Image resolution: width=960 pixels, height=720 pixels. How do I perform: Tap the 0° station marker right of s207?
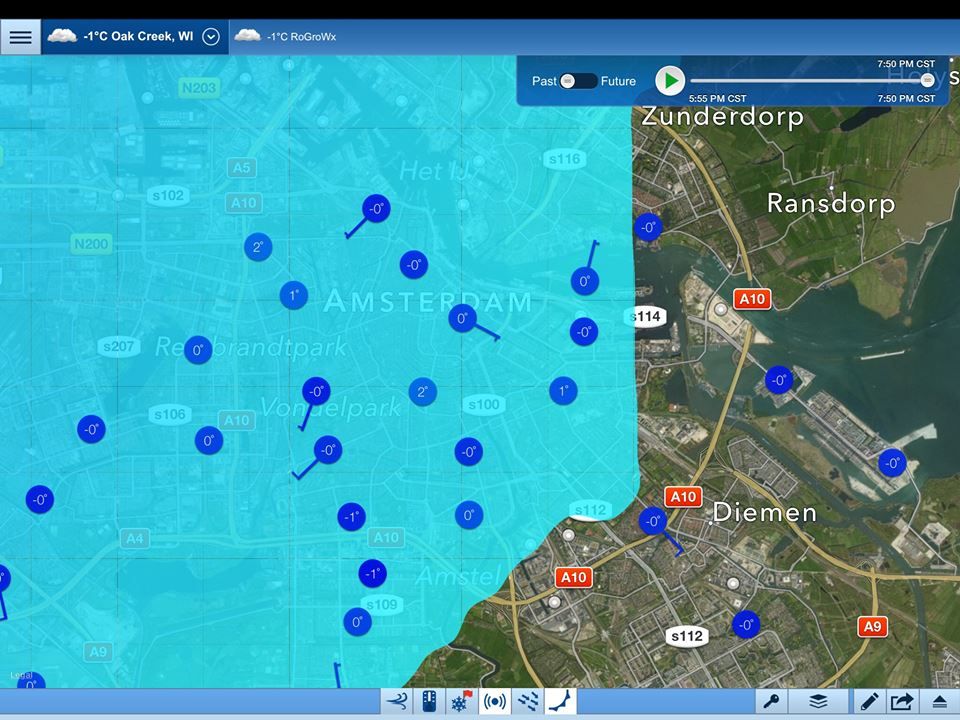pos(198,350)
